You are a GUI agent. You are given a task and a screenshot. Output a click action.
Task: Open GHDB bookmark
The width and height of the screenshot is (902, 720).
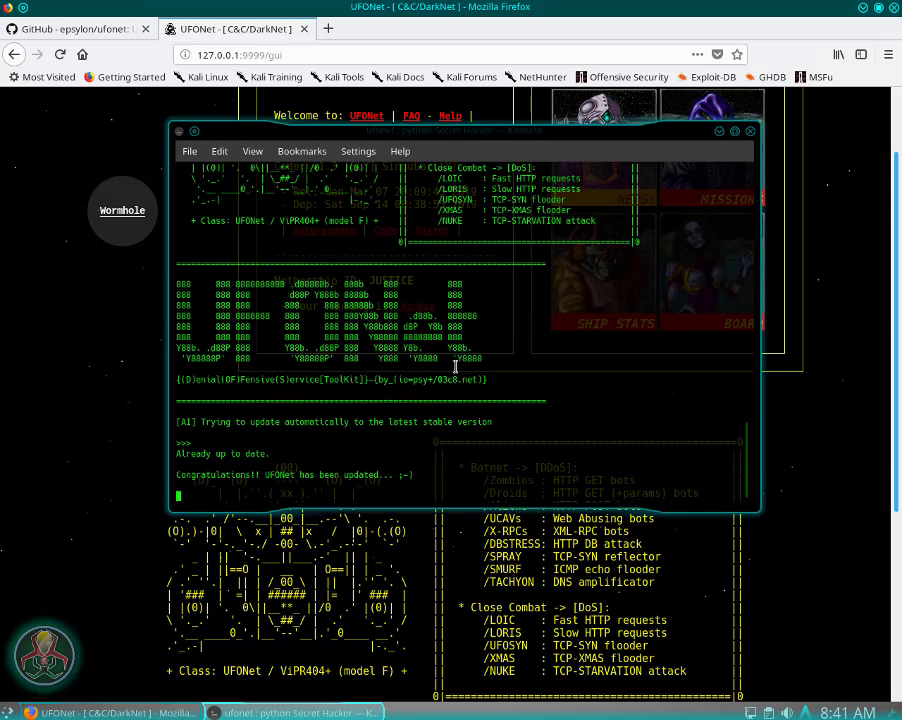click(x=766, y=77)
